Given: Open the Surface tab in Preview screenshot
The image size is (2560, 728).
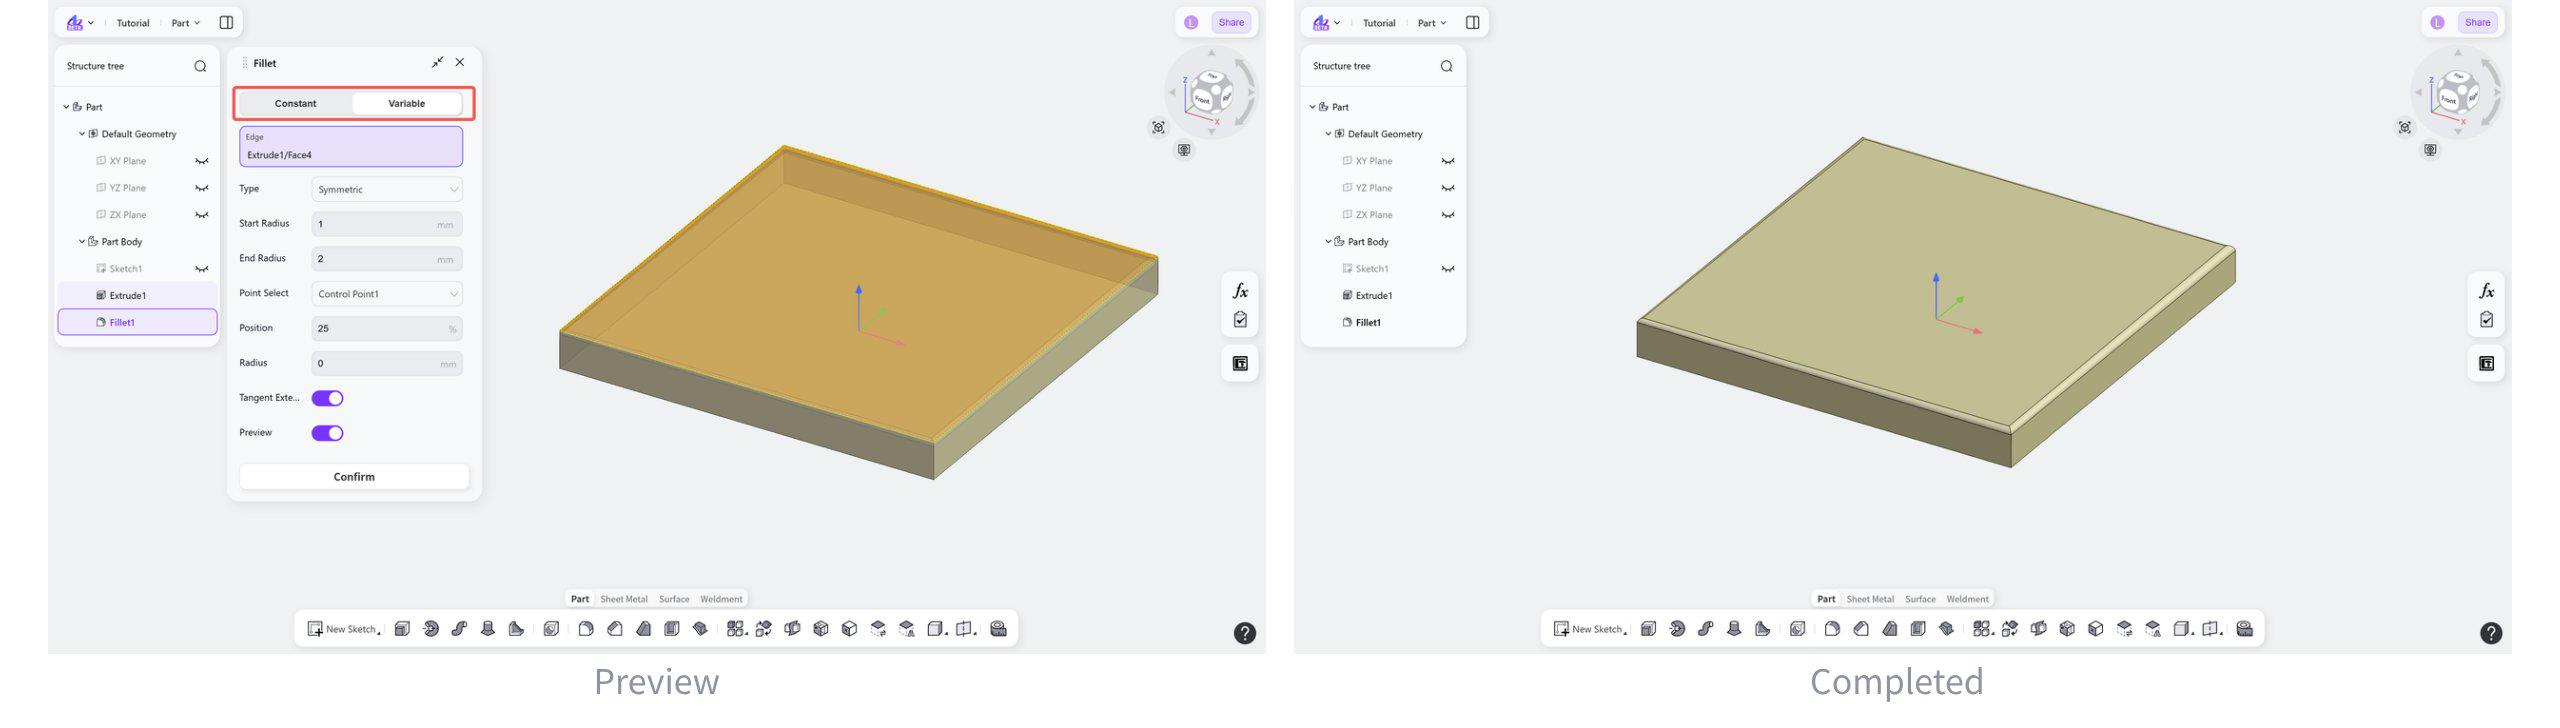Looking at the screenshot, I should pyautogui.click(x=674, y=599).
